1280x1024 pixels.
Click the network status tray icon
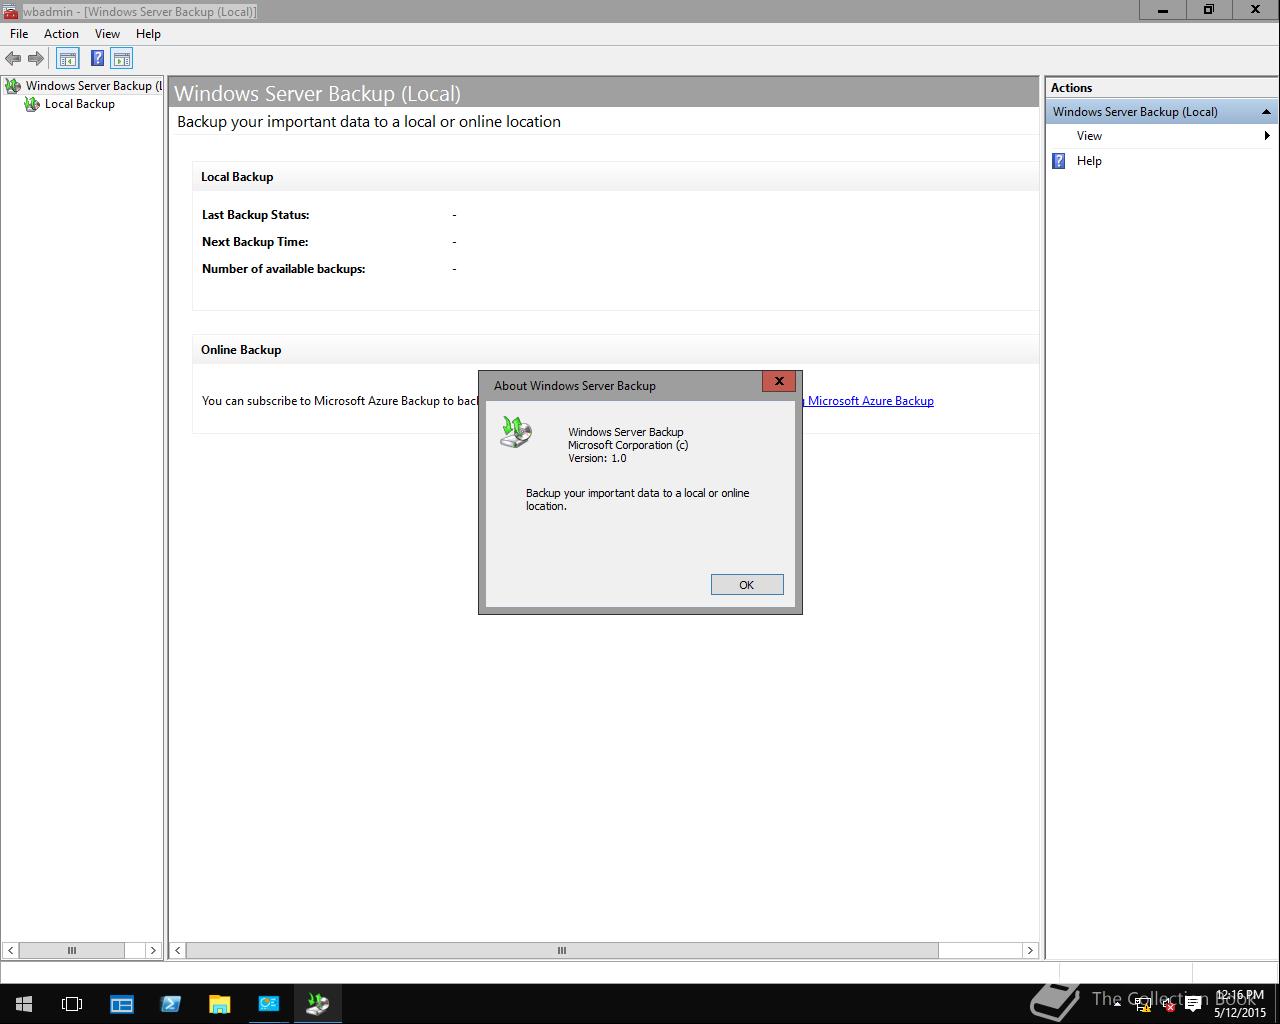pyautogui.click(x=1143, y=1005)
